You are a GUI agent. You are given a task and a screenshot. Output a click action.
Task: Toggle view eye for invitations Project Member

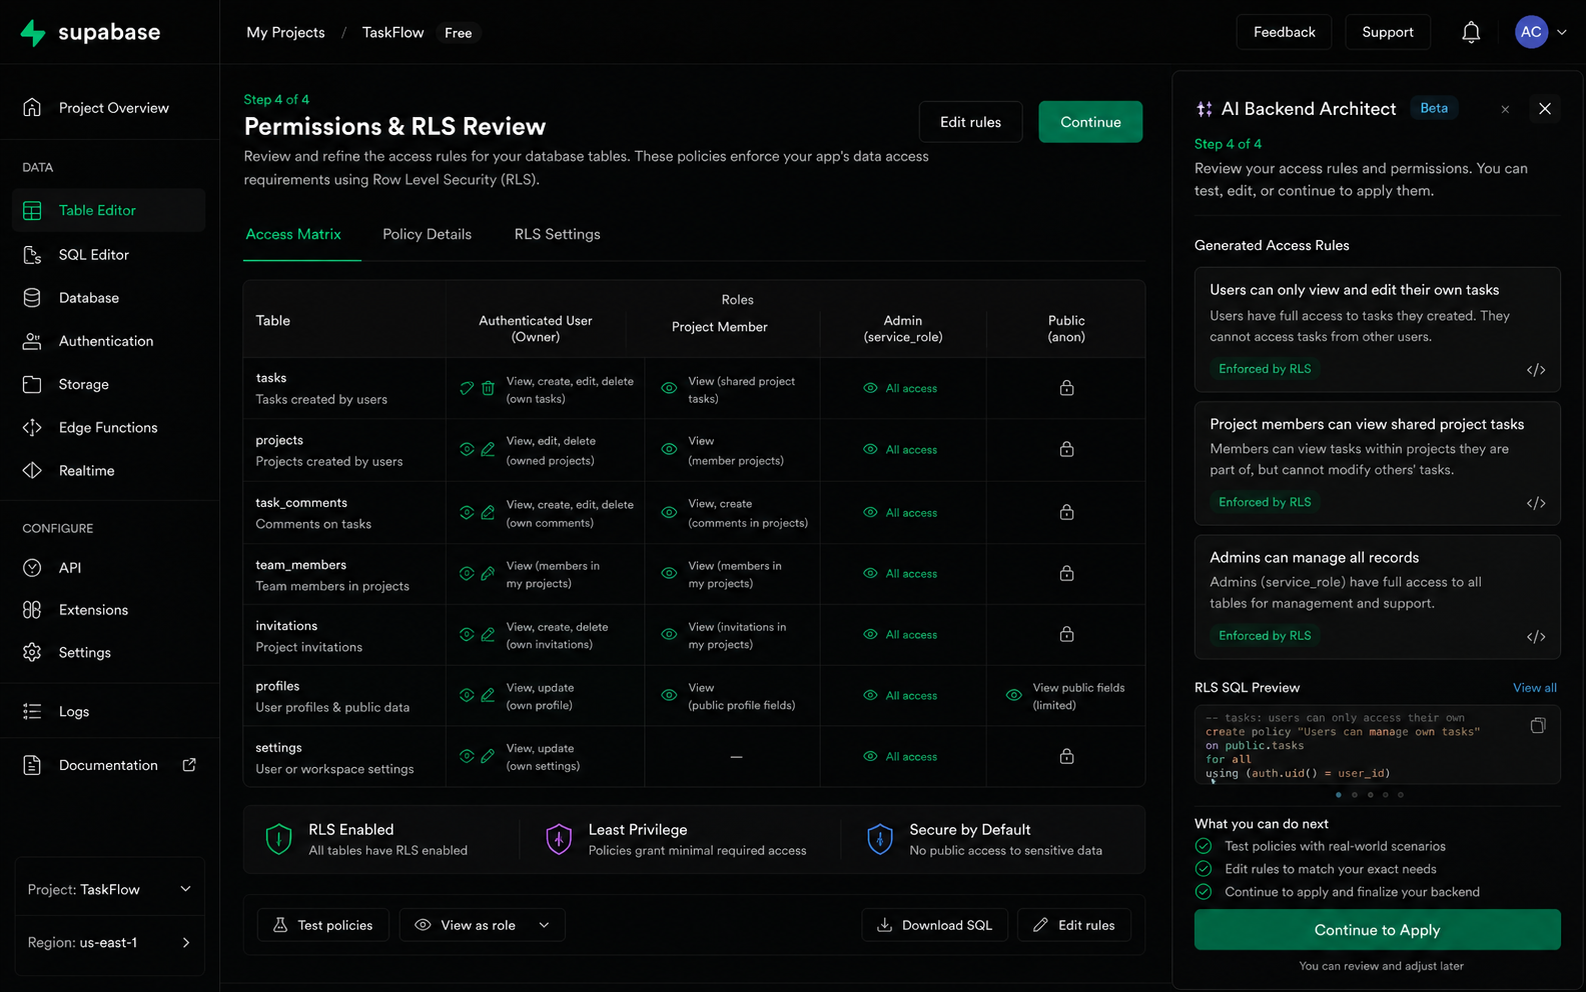(x=669, y=634)
